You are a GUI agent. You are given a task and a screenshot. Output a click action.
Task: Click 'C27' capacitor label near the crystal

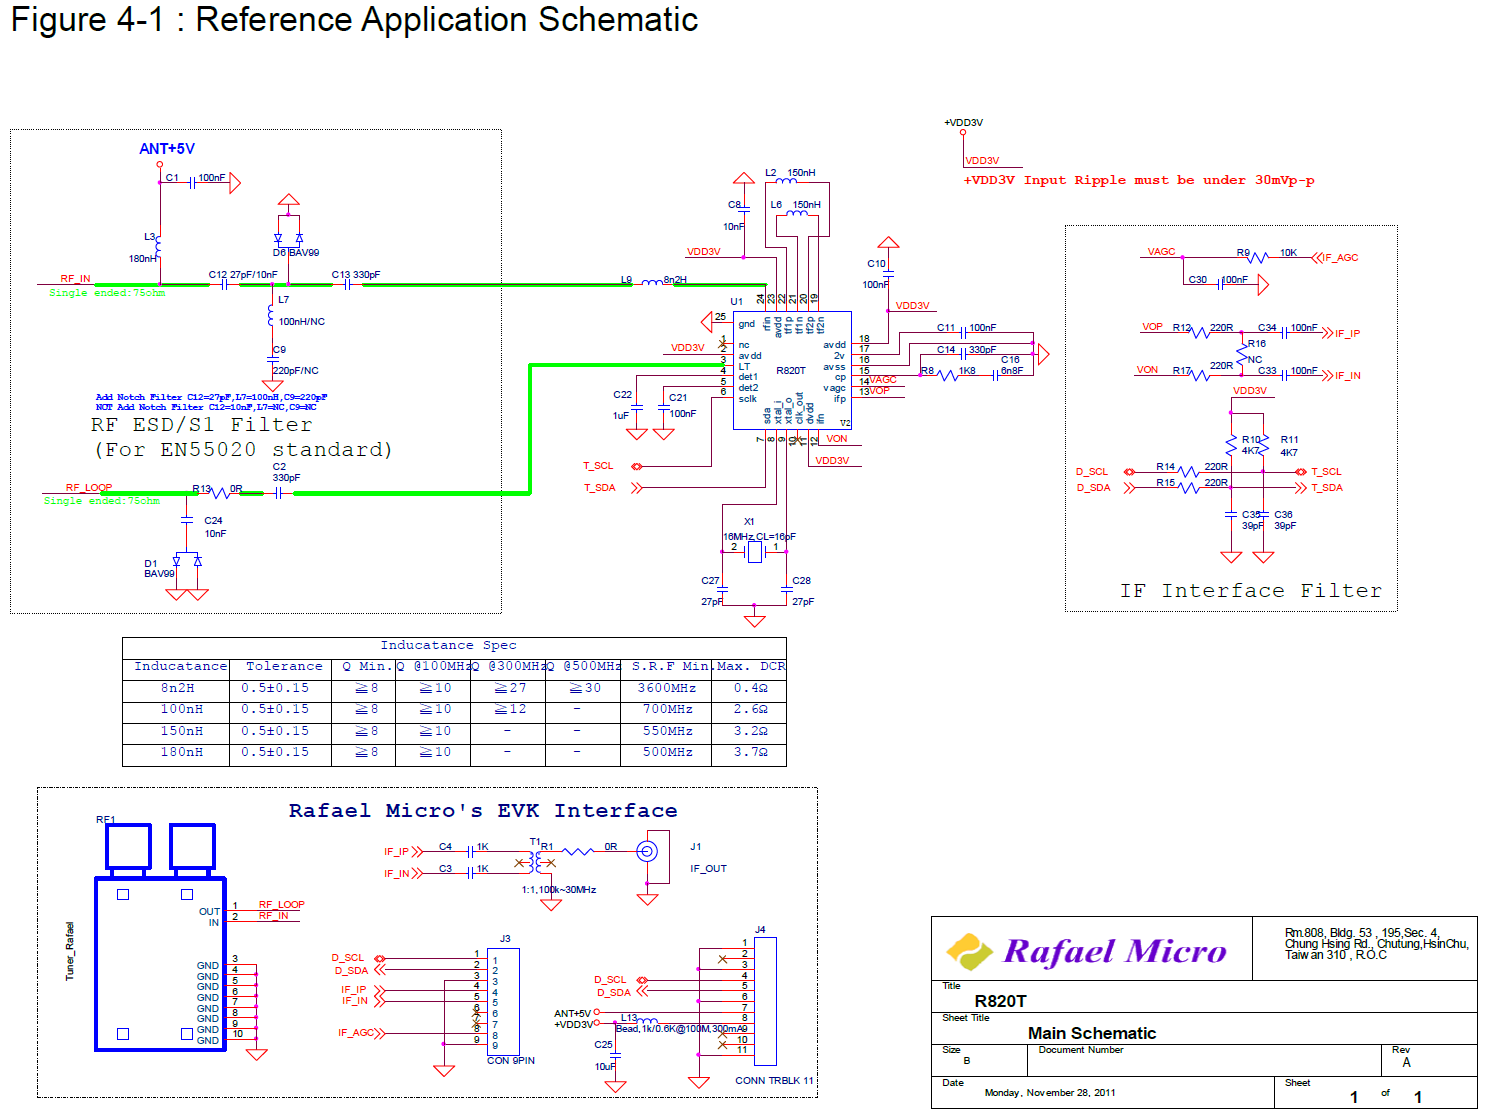(x=710, y=581)
